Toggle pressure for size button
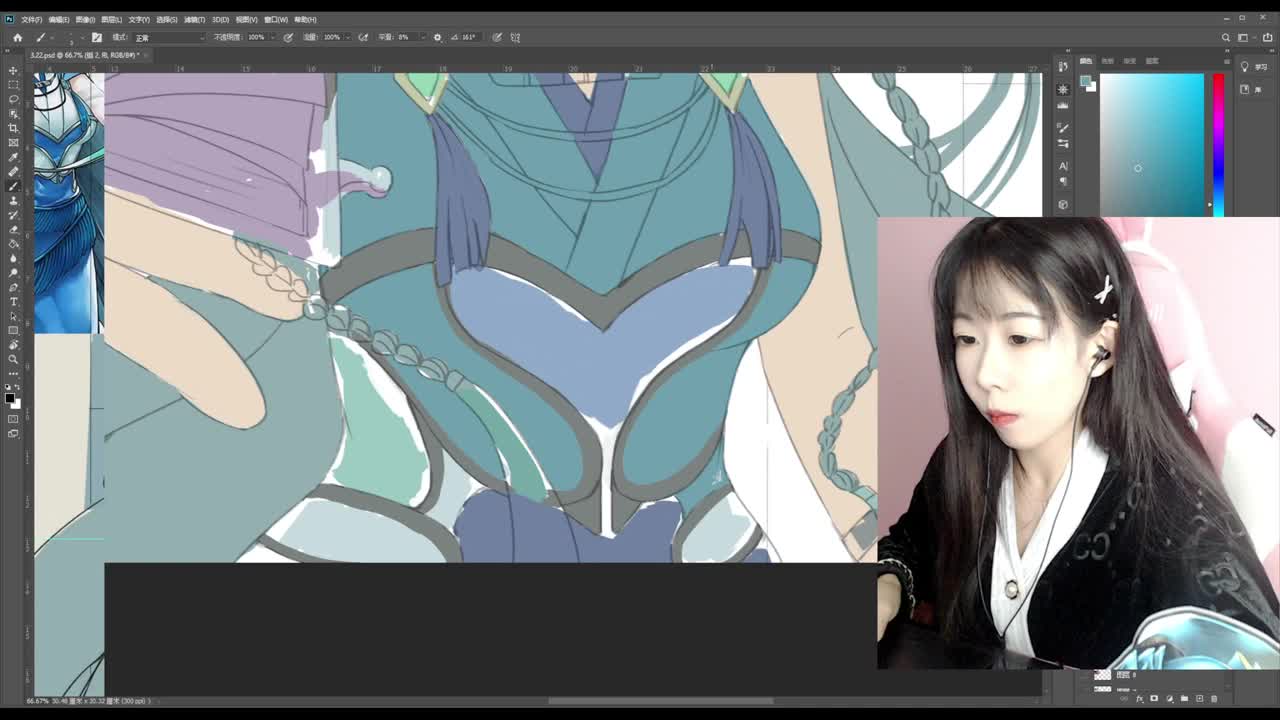This screenshot has height=720, width=1280. pyautogui.click(x=497, y=37)
